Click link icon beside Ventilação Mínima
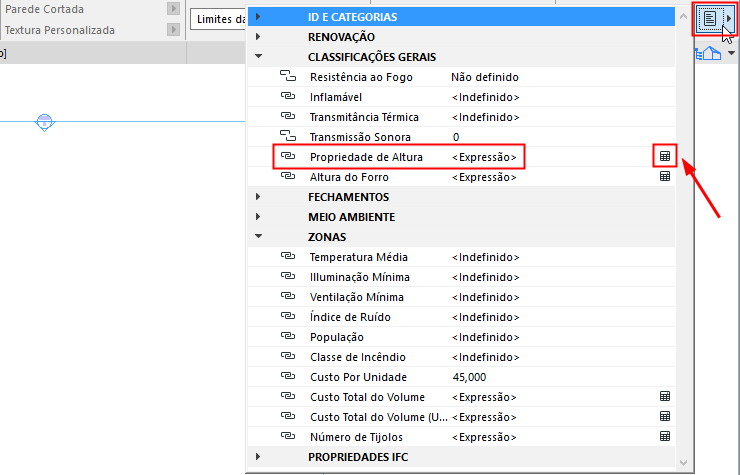The width and height of the screenshot is (740, 475). tap(288, 296)
